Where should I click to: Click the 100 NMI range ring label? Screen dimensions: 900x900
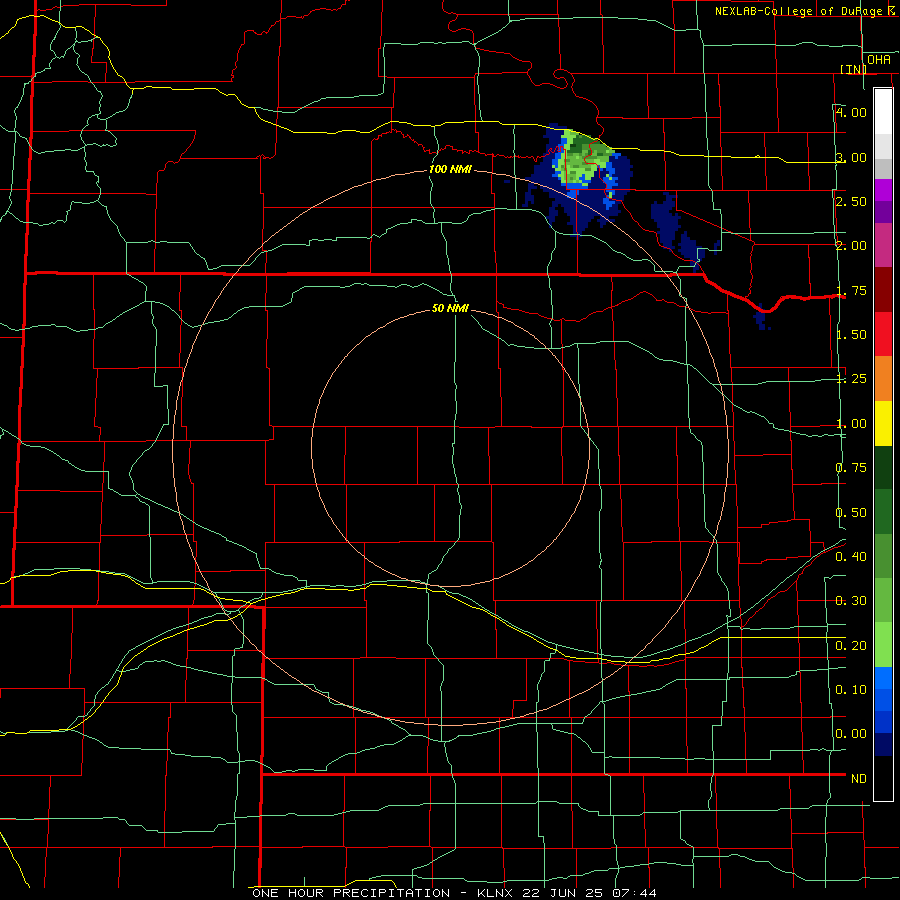450,169
